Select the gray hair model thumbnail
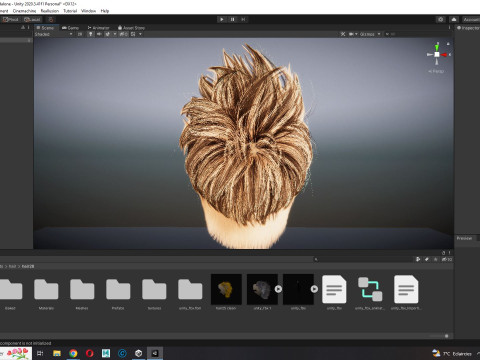The width and height of the screenshot is (480, 360). tap(262, 289)
